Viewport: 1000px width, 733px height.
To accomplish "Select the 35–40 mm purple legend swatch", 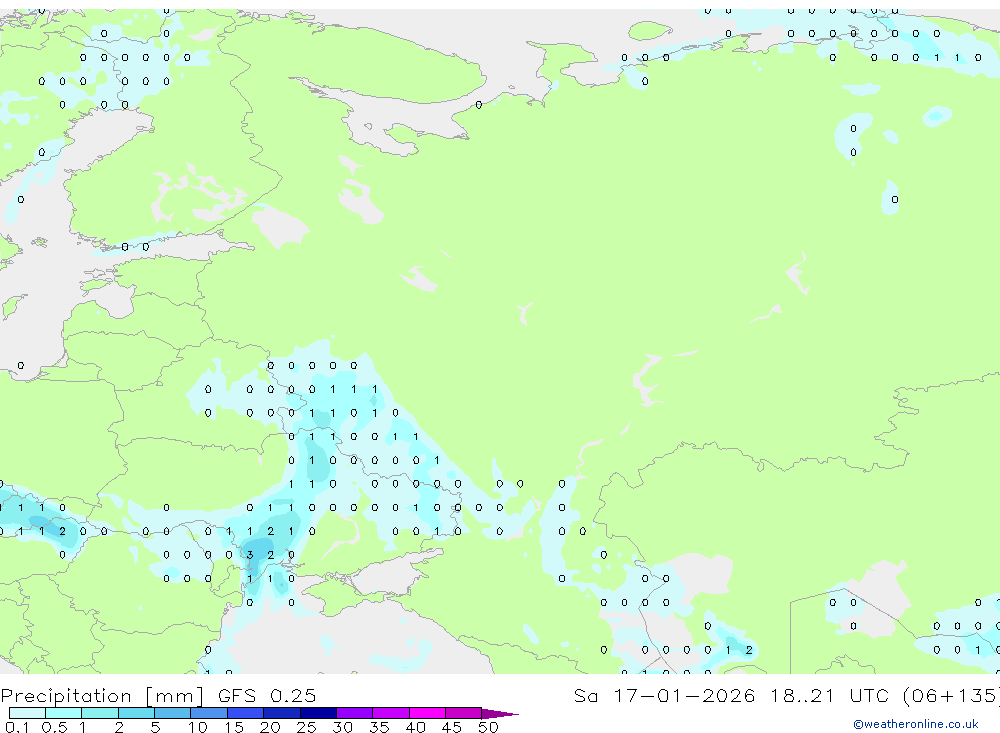I will (x=391, y=713).
